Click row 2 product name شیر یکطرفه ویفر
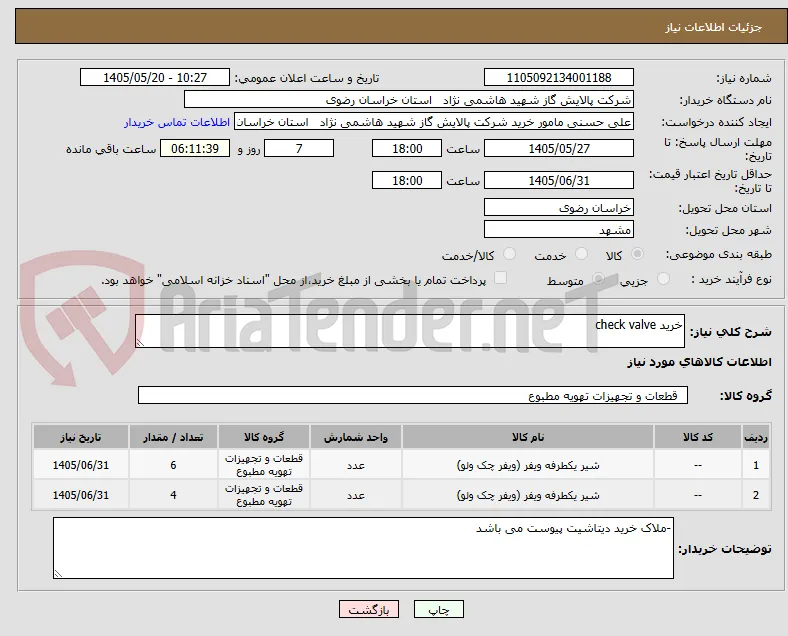The width and height of the screenshot is (788, 636). coord(528,495)
